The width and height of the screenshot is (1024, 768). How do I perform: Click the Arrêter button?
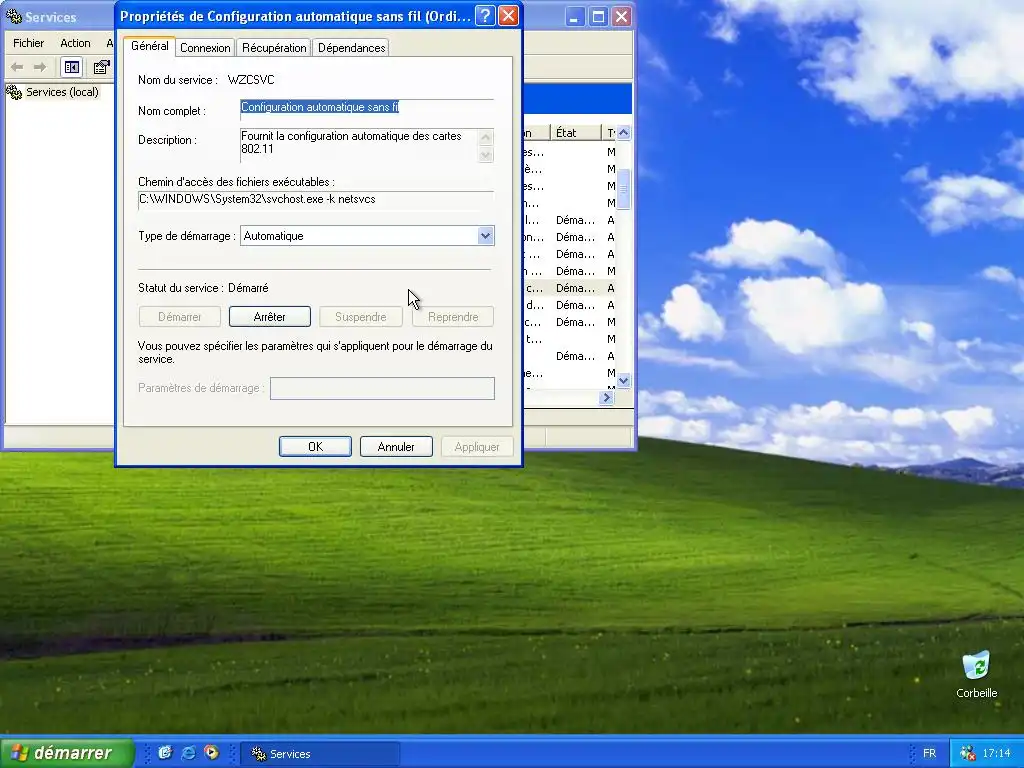[x=270, y=317]
